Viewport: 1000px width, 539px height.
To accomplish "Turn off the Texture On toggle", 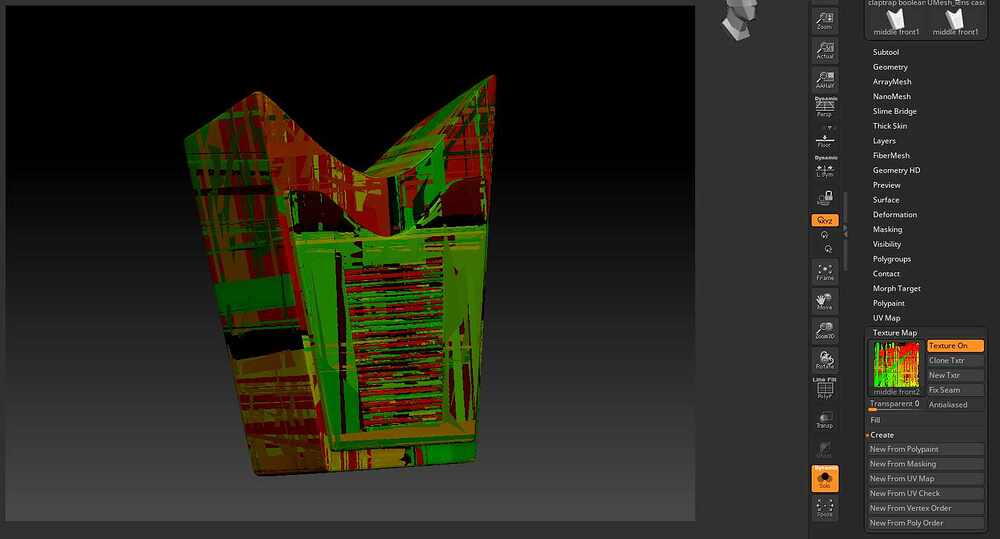I will click(955, 346).
